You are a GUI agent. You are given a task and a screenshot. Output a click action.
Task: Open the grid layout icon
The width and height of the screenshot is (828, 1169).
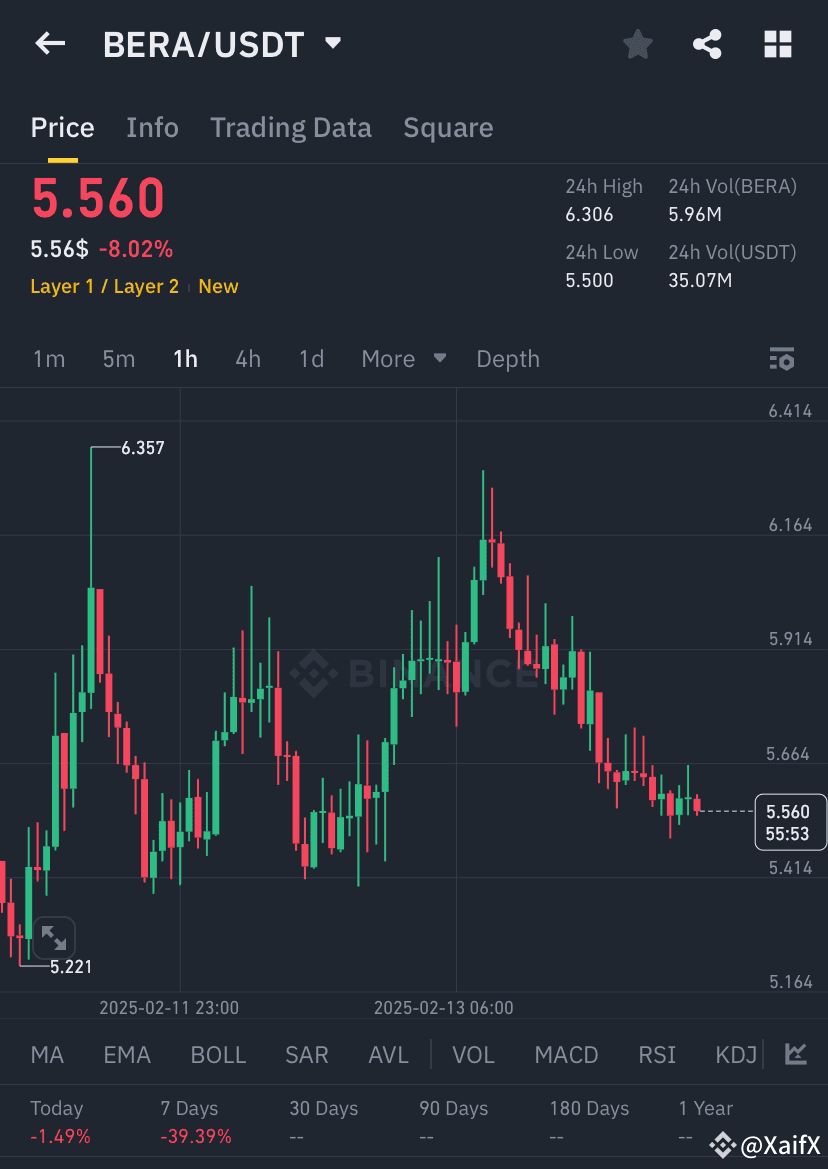click(x=778, y=45)
